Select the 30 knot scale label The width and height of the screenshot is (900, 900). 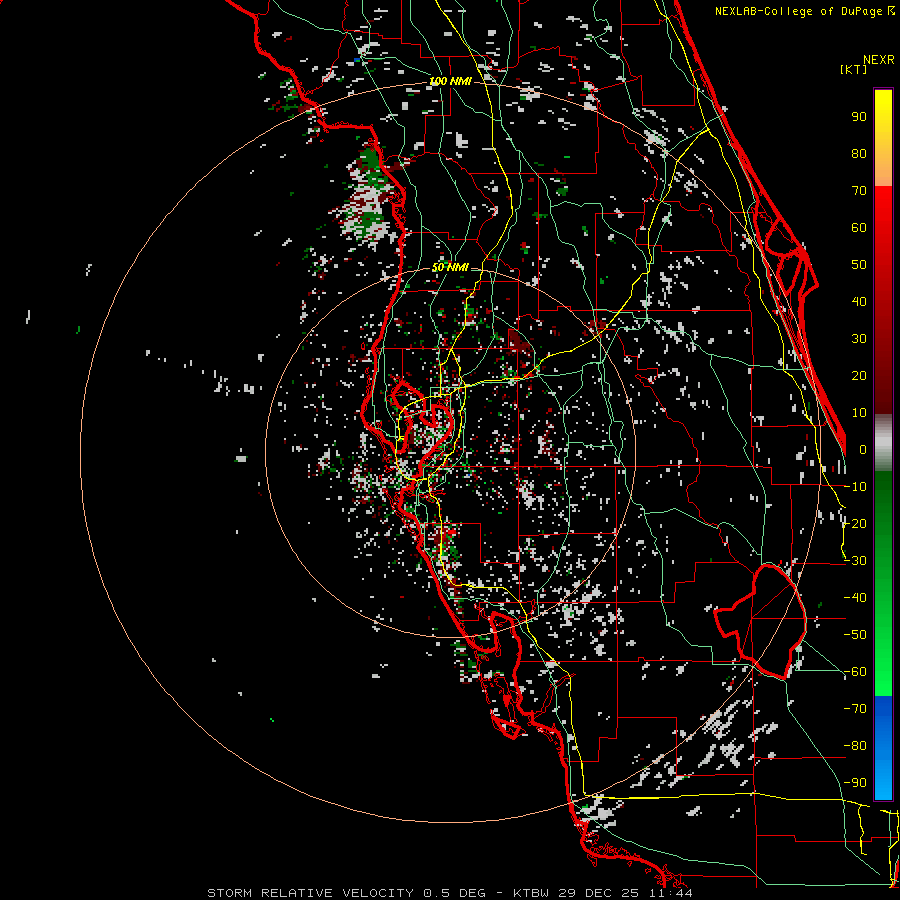859,339
